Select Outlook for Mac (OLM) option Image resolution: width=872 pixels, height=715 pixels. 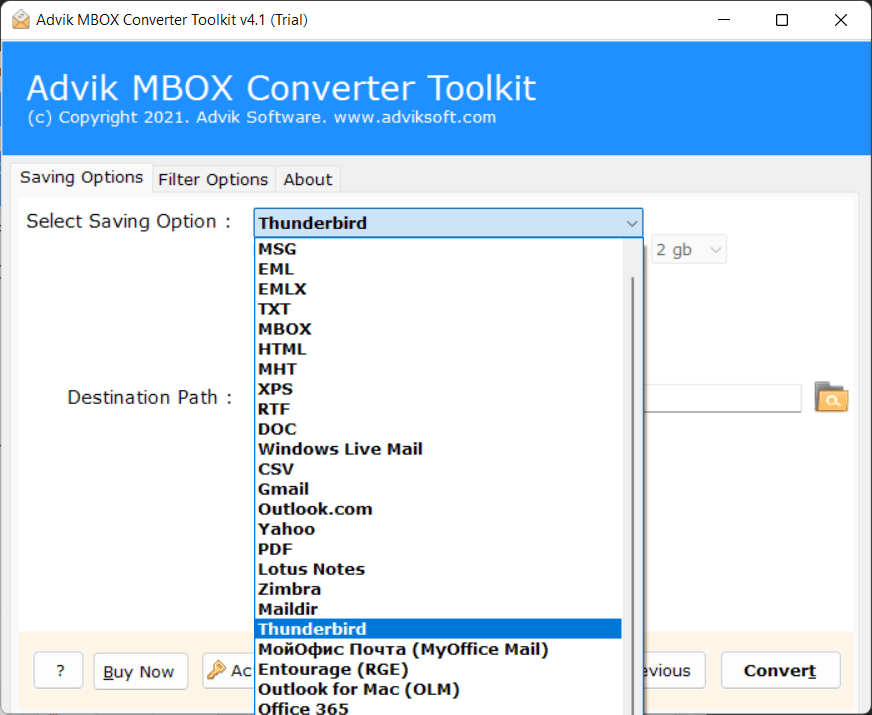point(438,689)
